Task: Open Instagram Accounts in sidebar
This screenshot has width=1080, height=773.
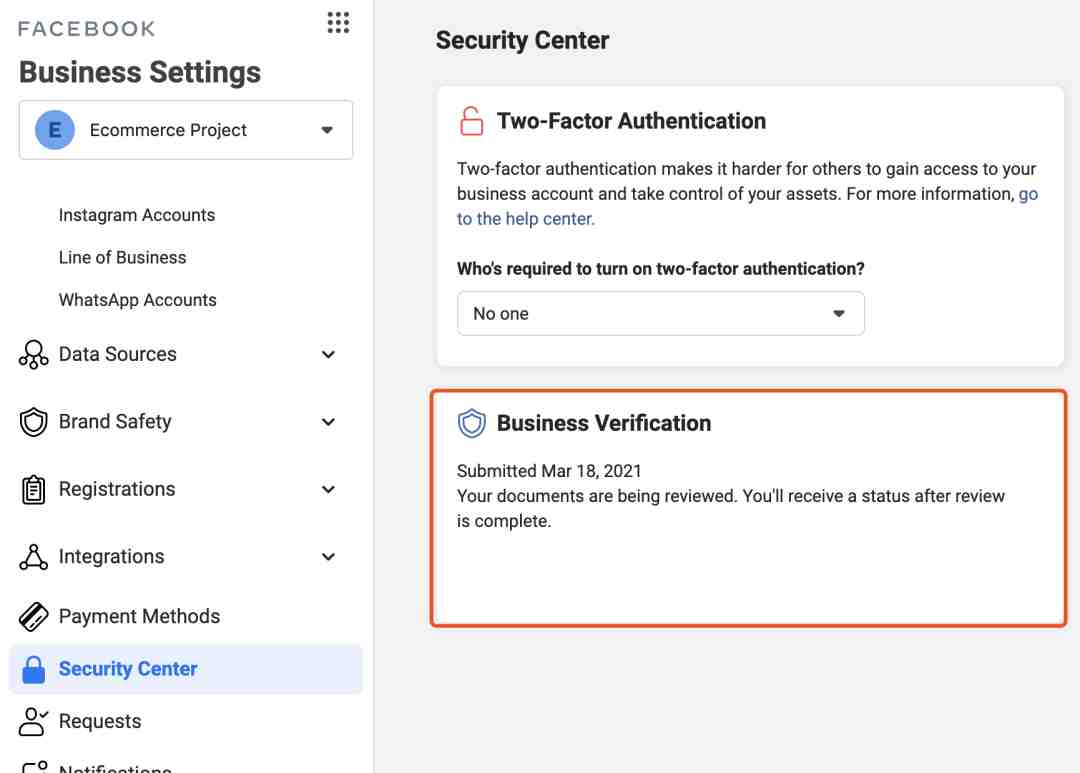Action: tap(137, 215)
